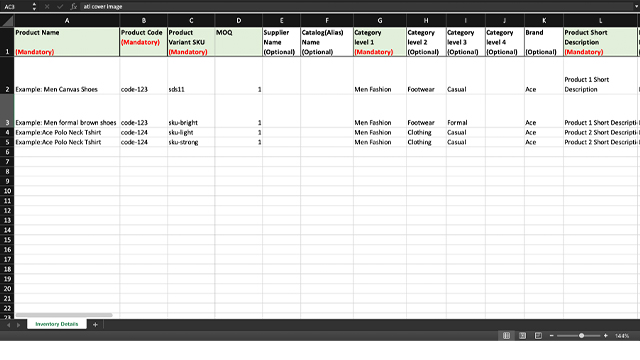Click the 'Clothing' cell in row 4
Screen dimensions: 640x360
click(426, 132)
